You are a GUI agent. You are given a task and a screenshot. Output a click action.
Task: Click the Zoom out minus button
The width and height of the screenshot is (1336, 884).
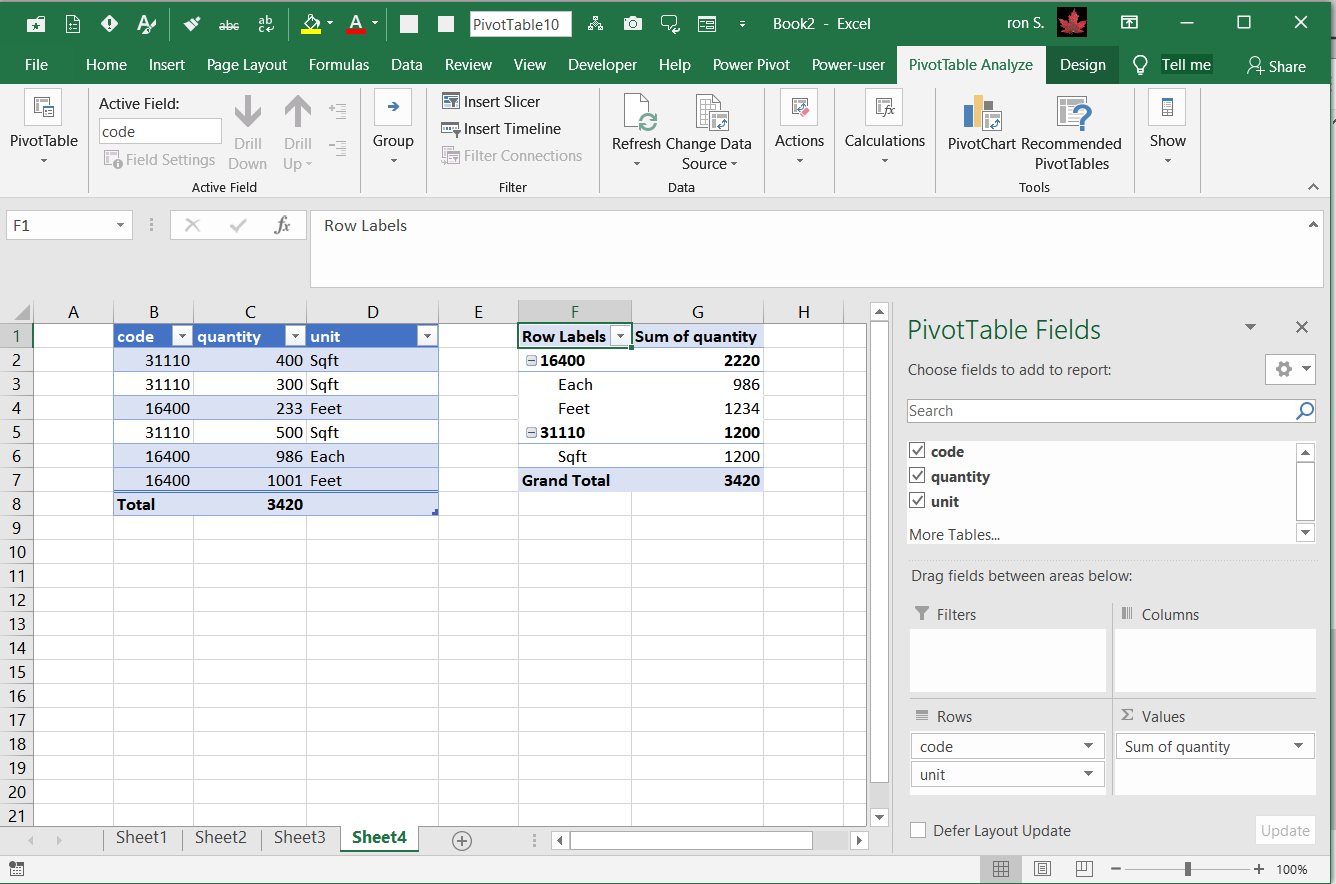coord(1116,870)
